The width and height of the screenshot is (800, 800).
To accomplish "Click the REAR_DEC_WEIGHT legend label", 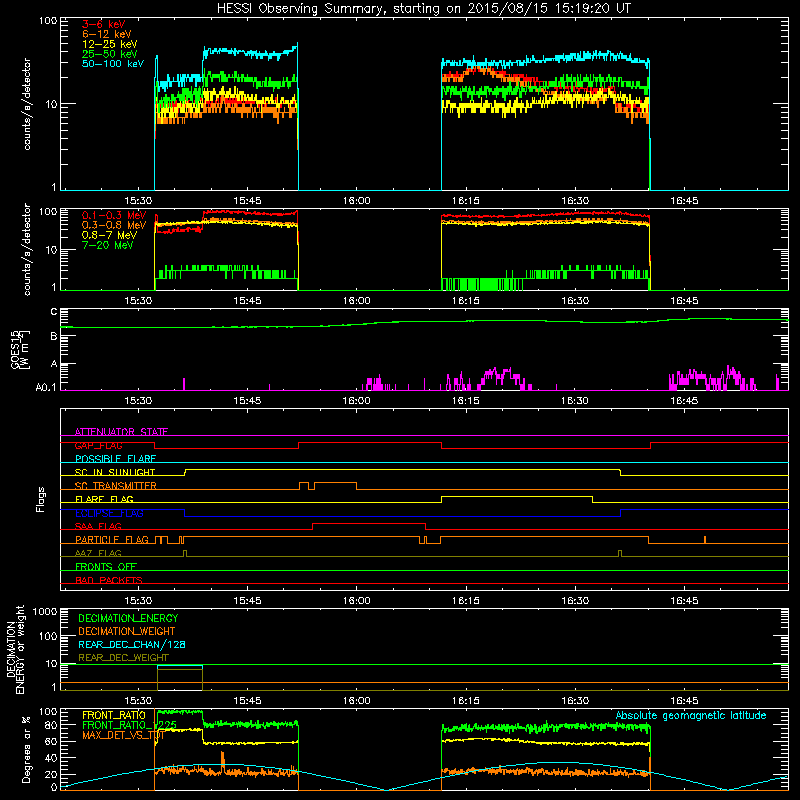I will (123, 658).
